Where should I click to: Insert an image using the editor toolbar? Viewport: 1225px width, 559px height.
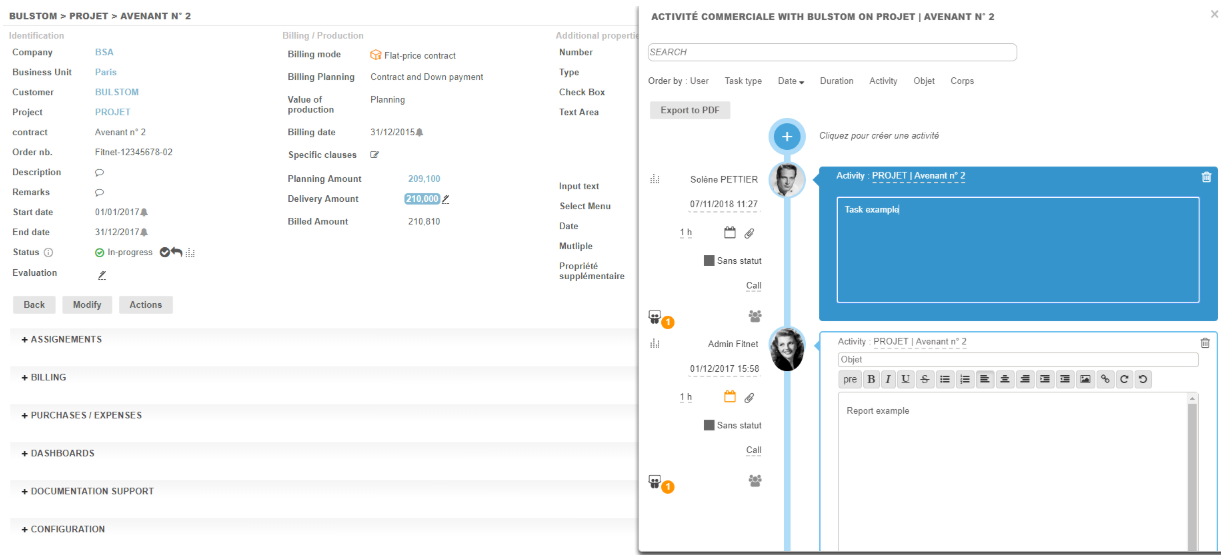pyautogui.click(x=1085, y=379)
